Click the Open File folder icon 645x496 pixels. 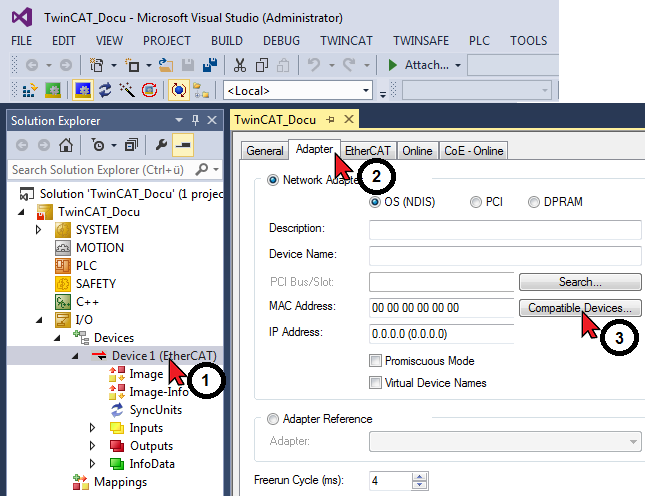coord(166,65)
